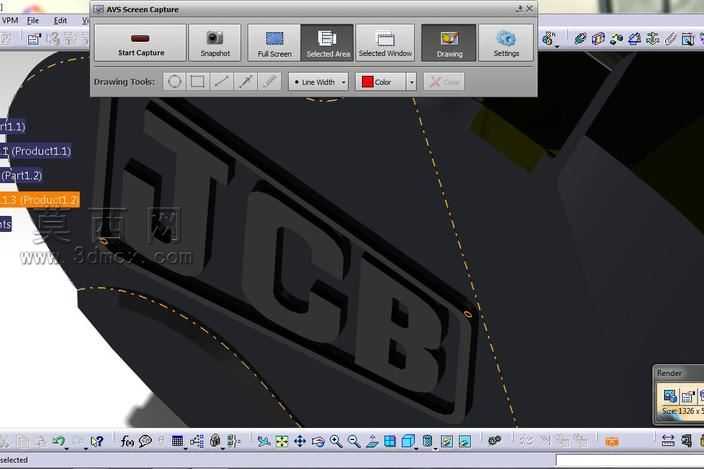
Task: Click the comment bubble icon
Action: 145,441
